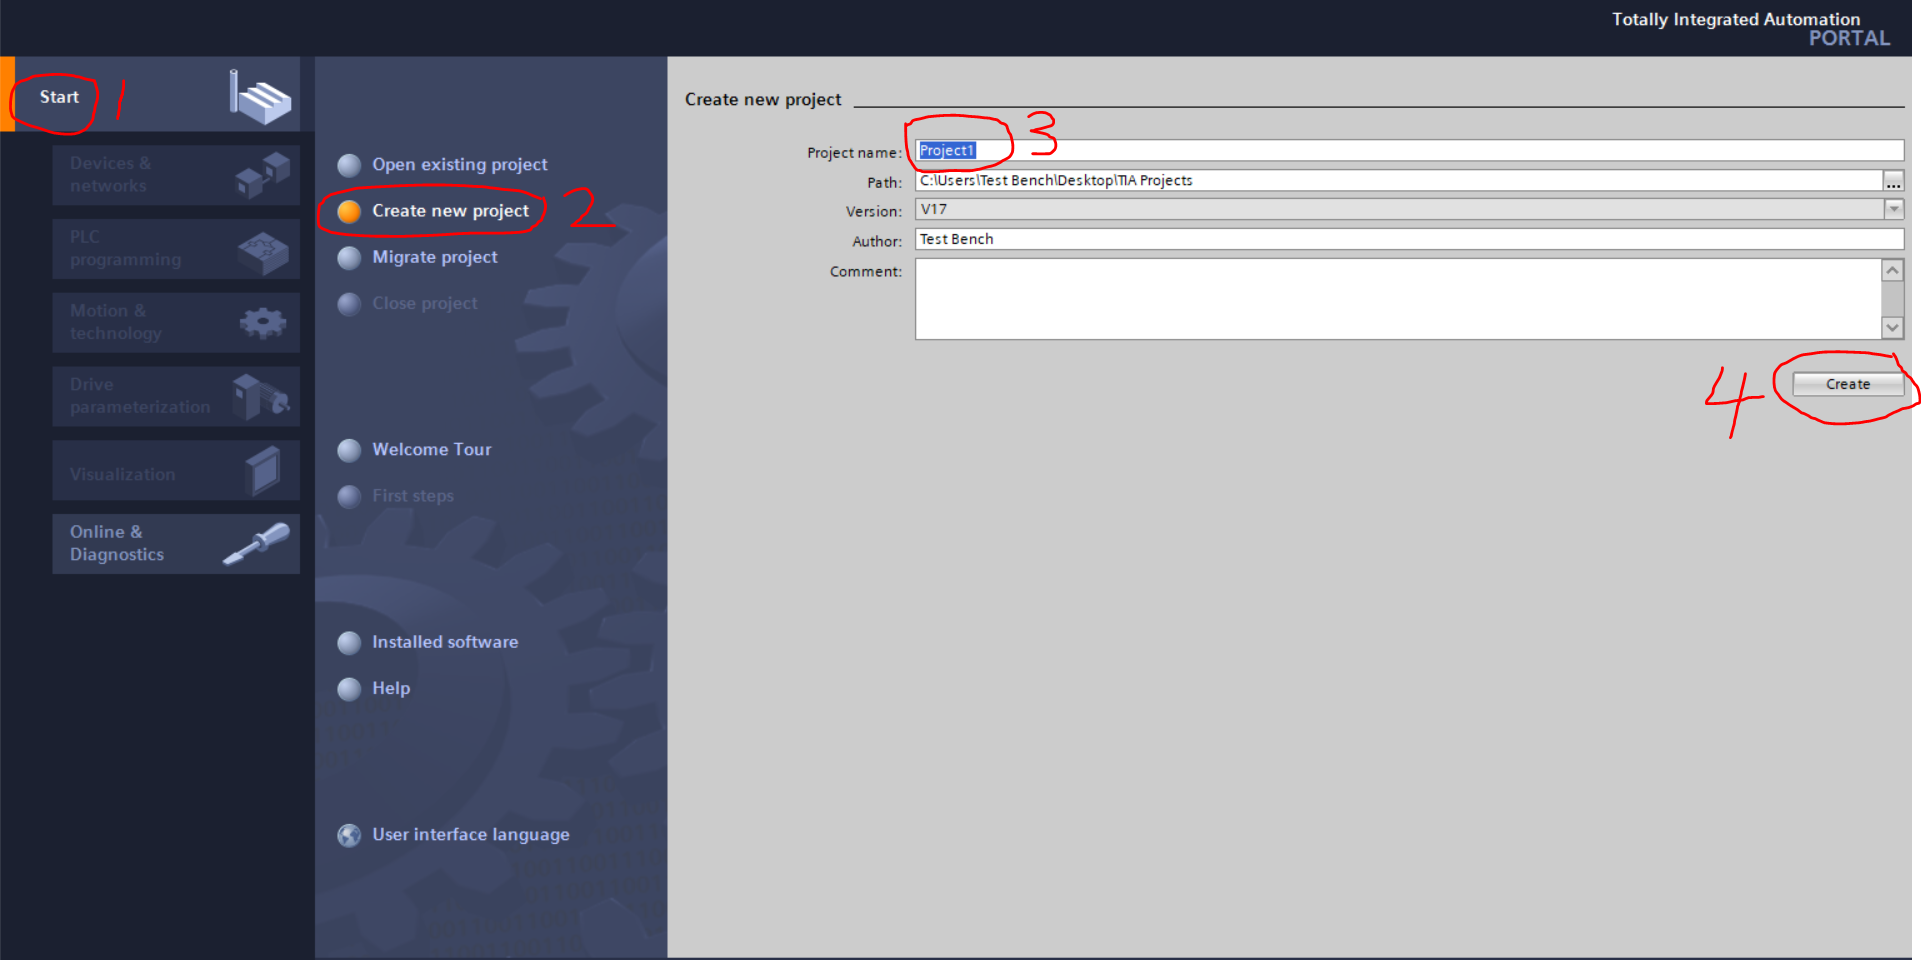This screenshot has width=1921, height=960.
Task: Click the Project name label
Action: coord(854,152)
